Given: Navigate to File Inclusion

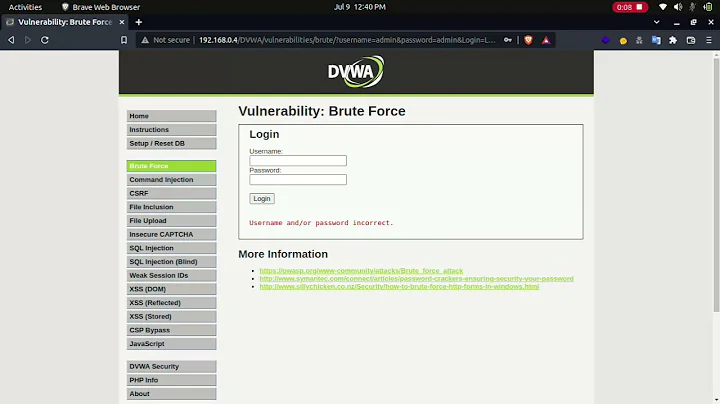Looking at the screenshot, I should click(171, 207).
